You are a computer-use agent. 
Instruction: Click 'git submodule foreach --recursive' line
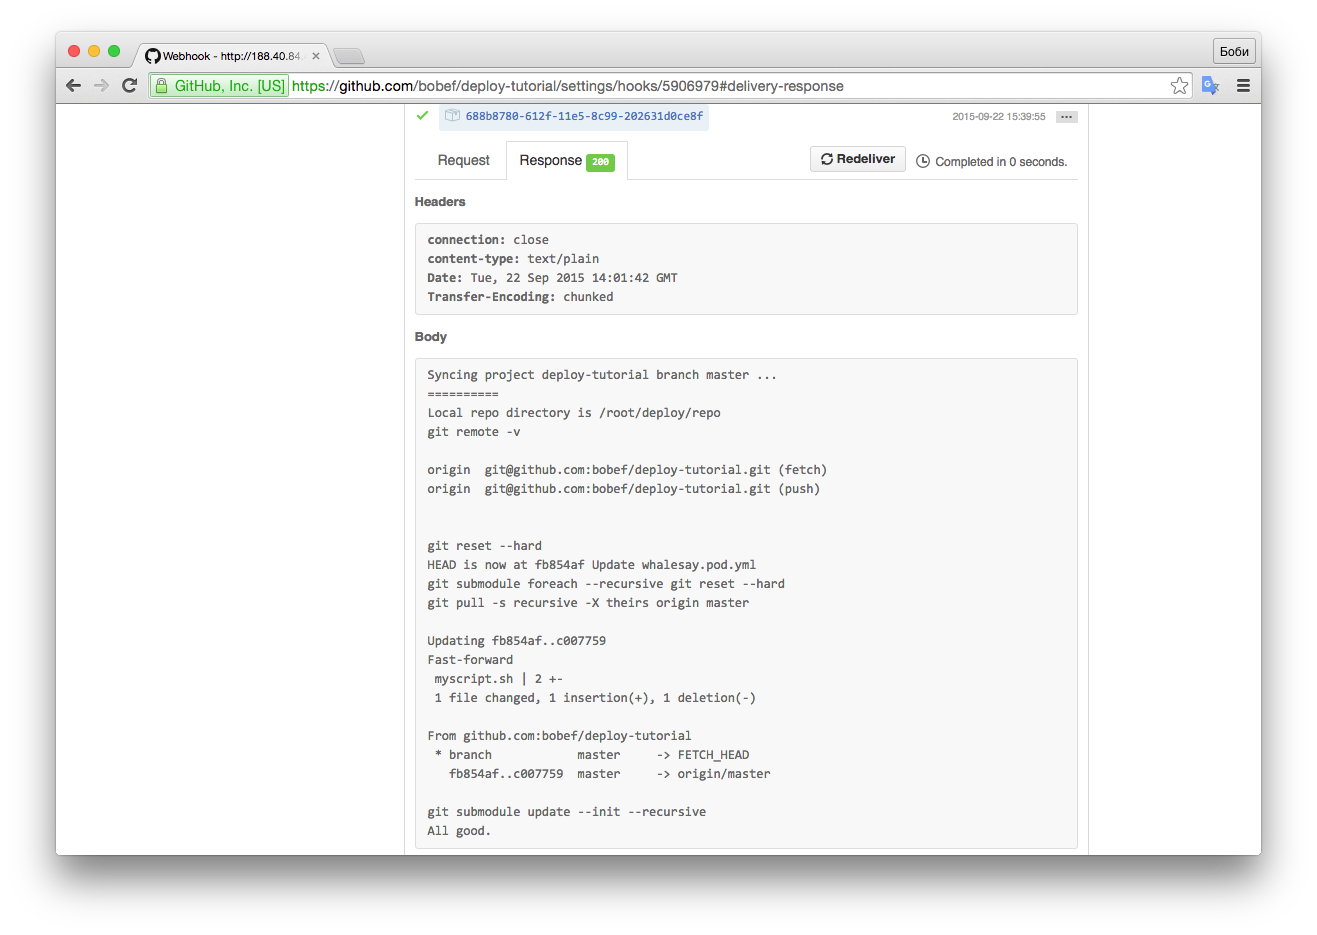606,584
